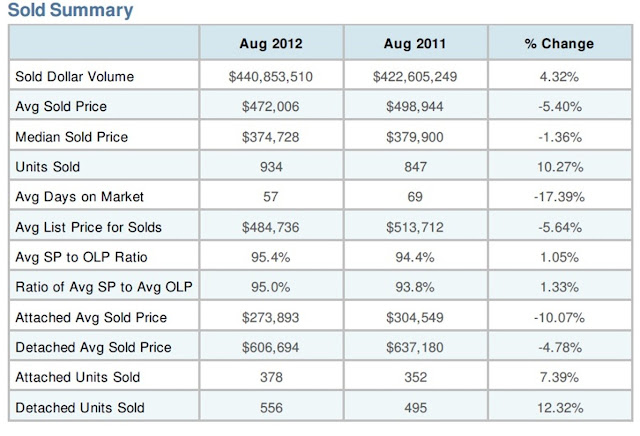640x436 pixels.
Task: Click the % Change column header
Action: (x=559, y=43)
